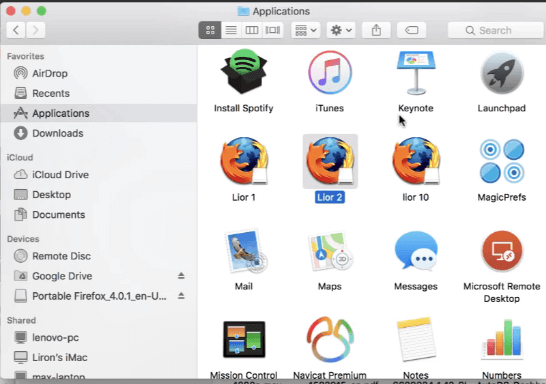
Task: Switch to cover flow view
Action: coord(273,30)
